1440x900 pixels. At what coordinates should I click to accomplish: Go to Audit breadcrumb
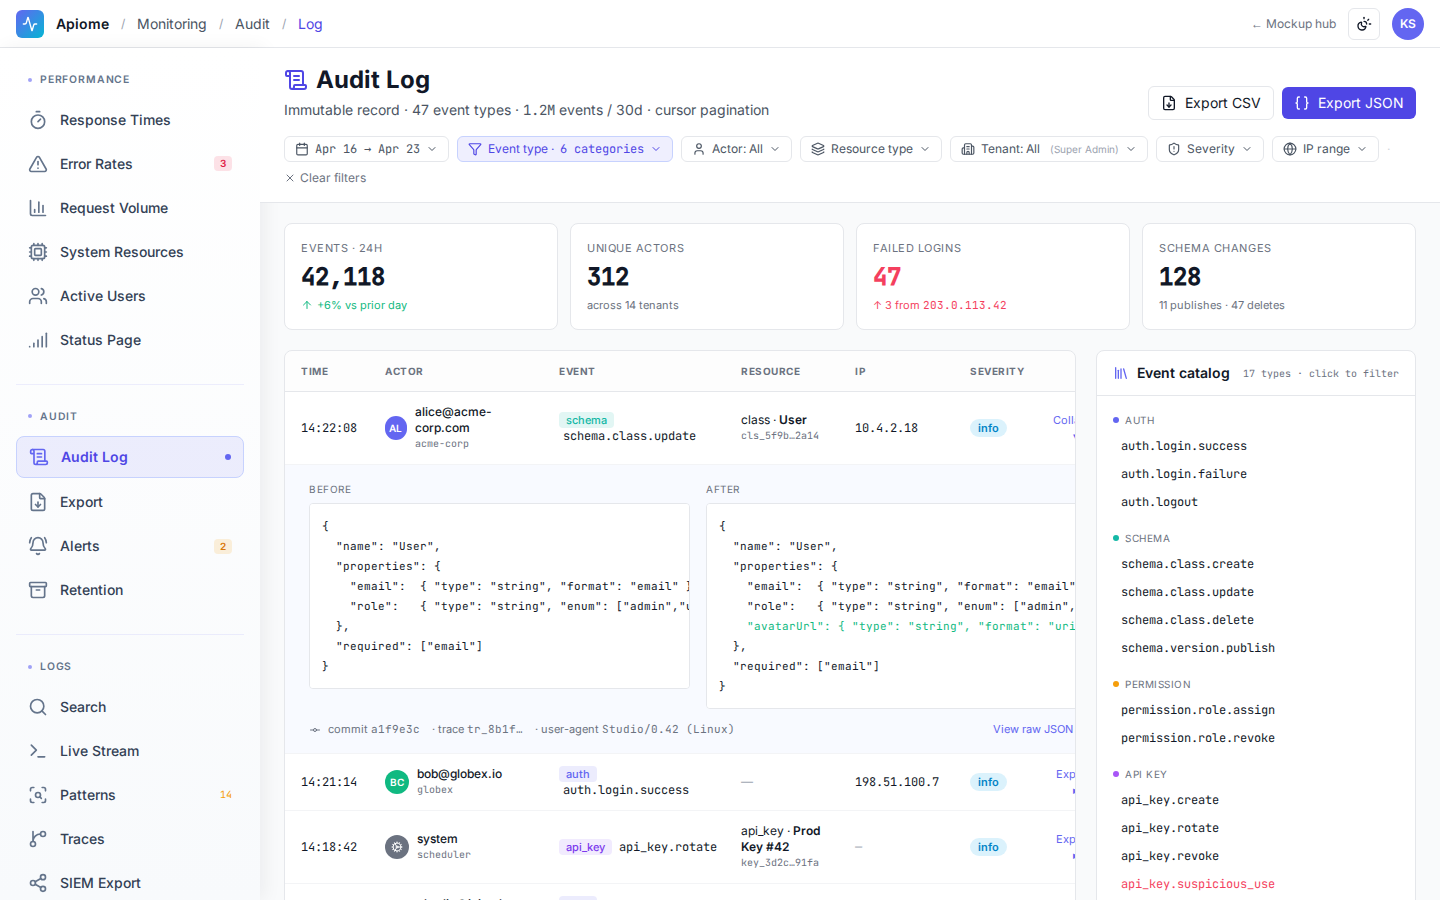coord(252,24)
